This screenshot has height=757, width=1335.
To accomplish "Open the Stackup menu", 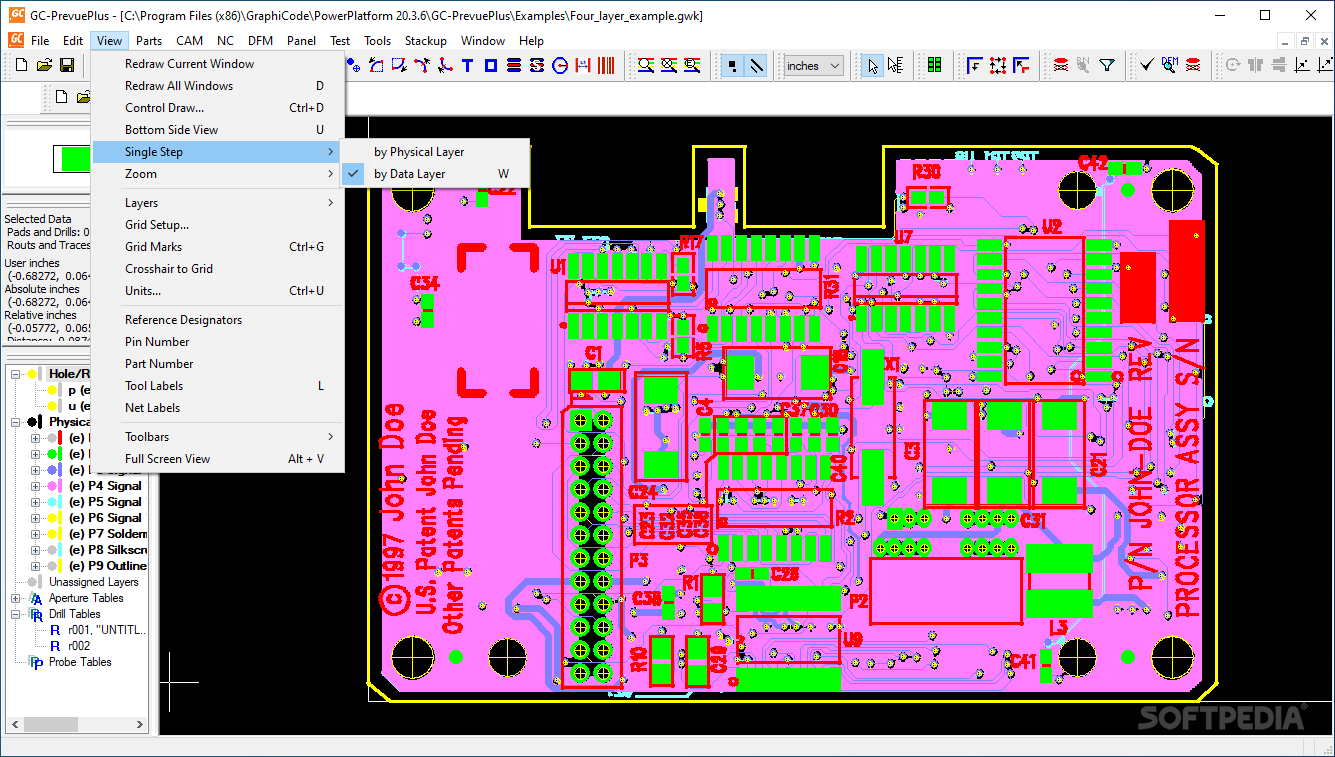I will tap(425, 41).
